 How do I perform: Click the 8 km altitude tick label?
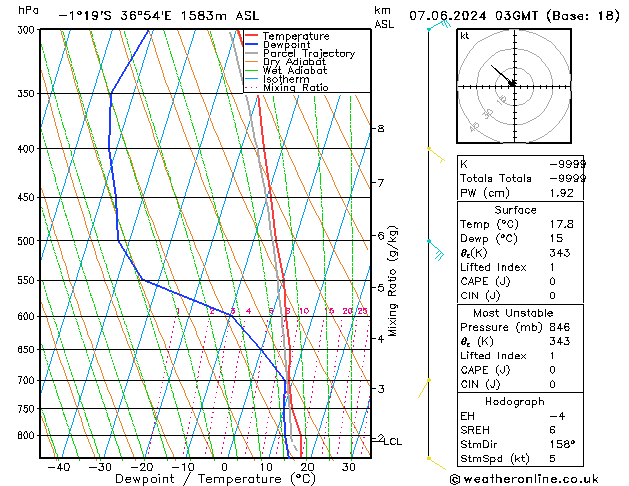[x=381, y=129]
